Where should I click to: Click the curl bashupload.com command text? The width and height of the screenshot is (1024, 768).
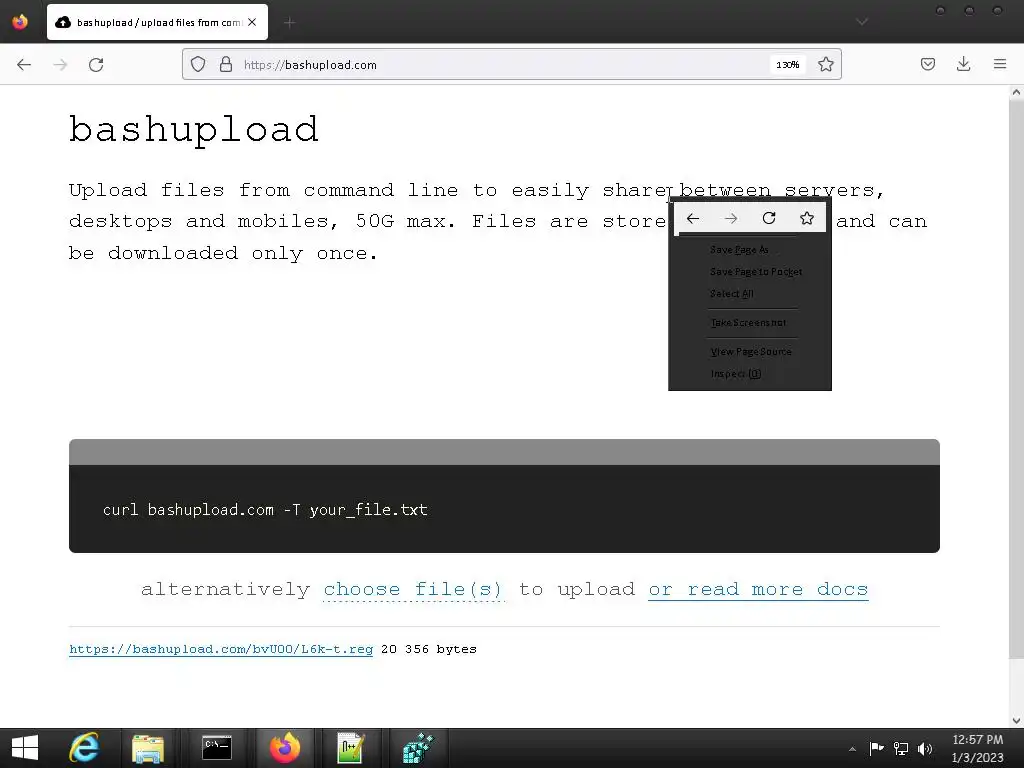click(265, 509)
